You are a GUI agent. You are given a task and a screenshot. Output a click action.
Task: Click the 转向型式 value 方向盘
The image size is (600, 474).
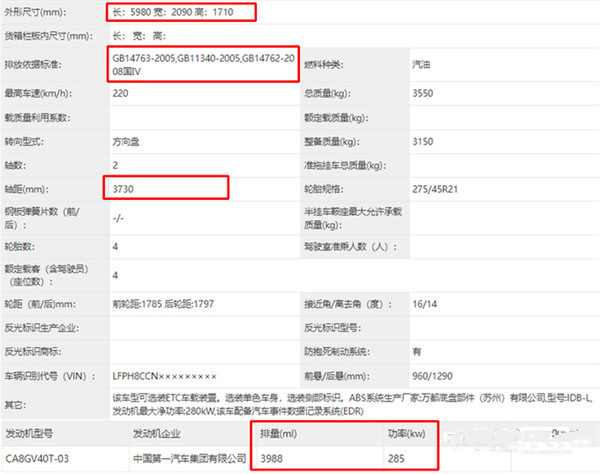pyautogui.click(x=128, y=141)
